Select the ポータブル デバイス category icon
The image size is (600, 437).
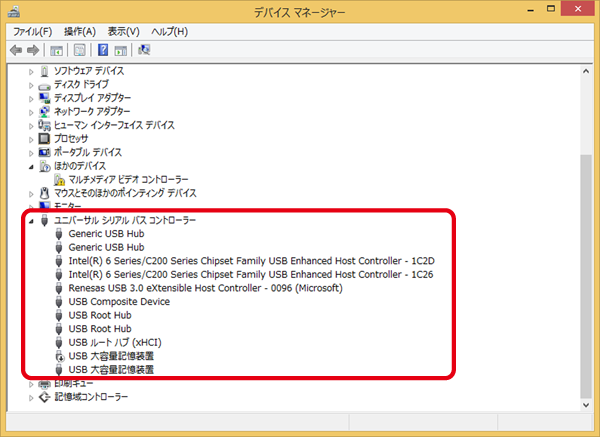coord(44,152)
